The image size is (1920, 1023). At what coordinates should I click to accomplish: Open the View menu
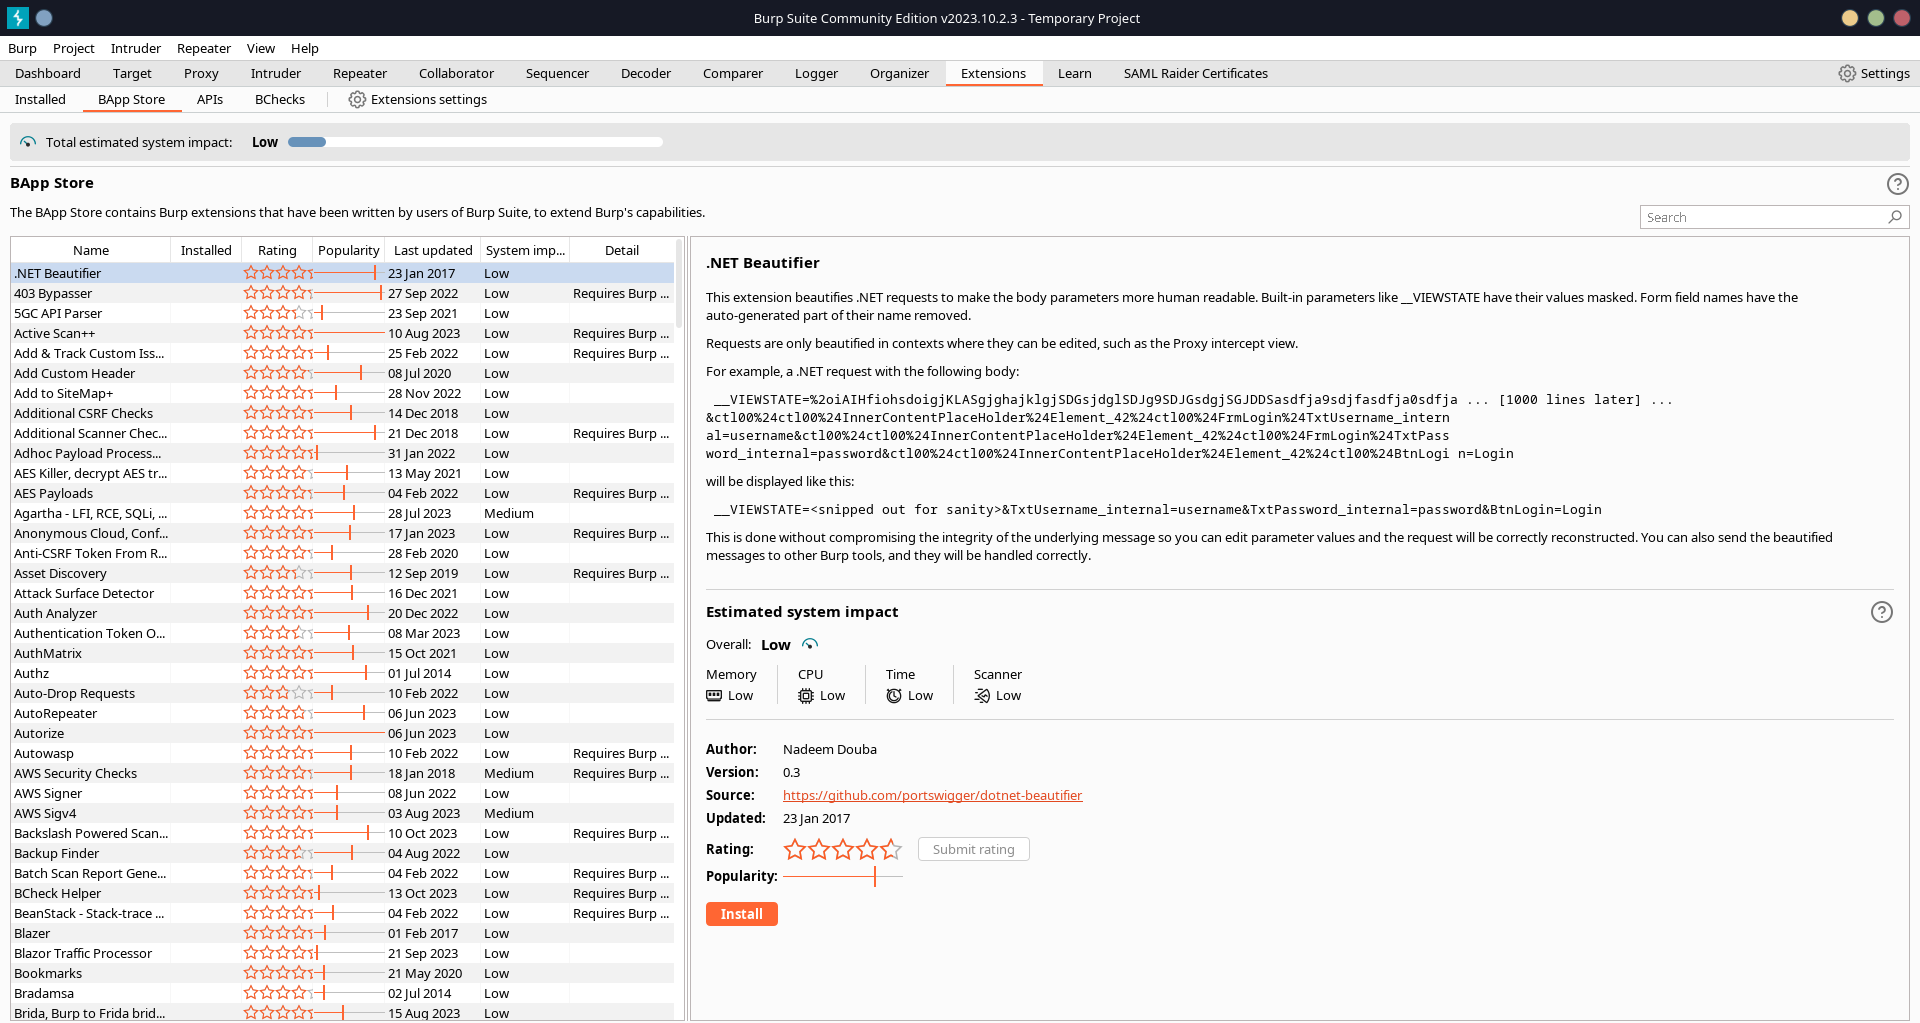tap(260, 48)
